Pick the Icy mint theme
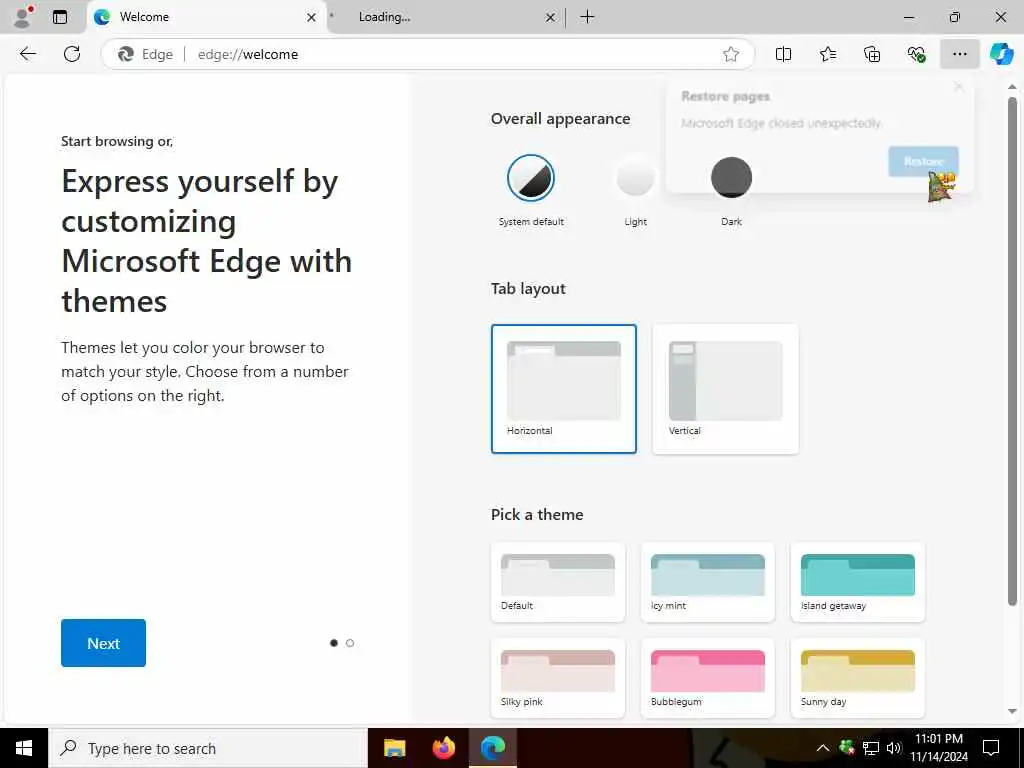 pos(708,582)
